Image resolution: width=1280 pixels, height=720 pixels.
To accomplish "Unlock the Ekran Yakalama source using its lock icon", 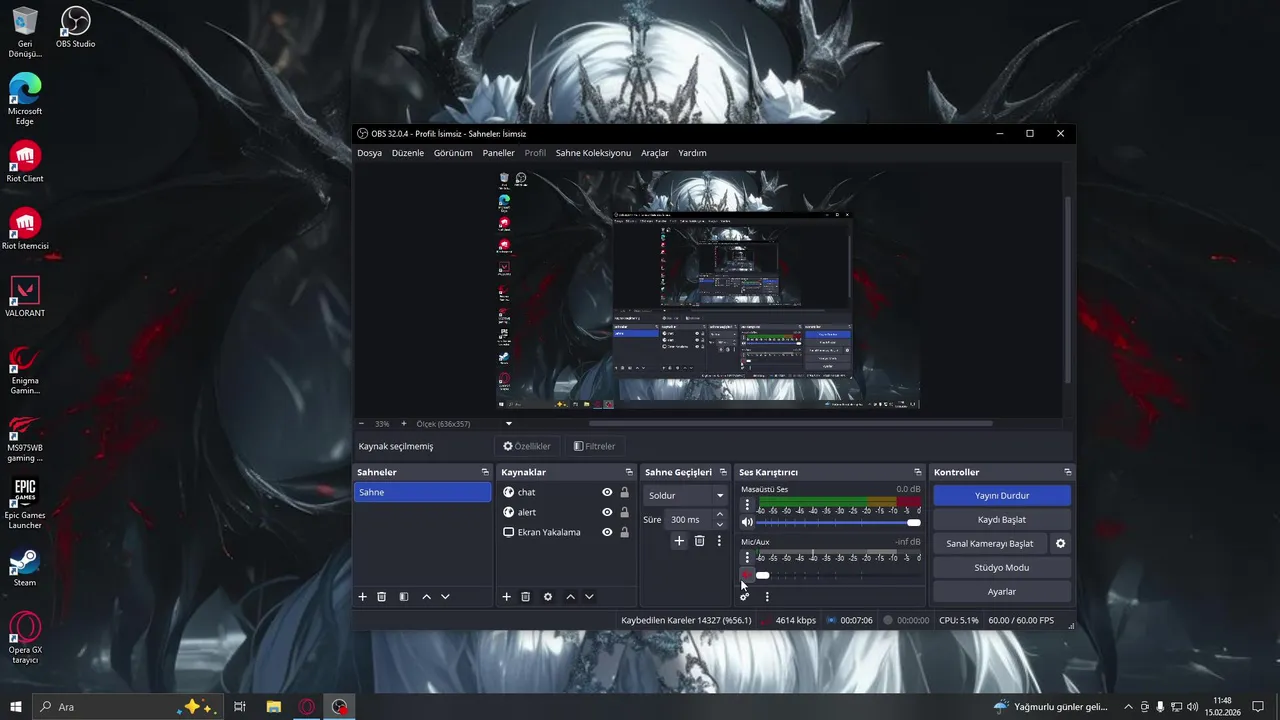I will (x=625, y=532).
